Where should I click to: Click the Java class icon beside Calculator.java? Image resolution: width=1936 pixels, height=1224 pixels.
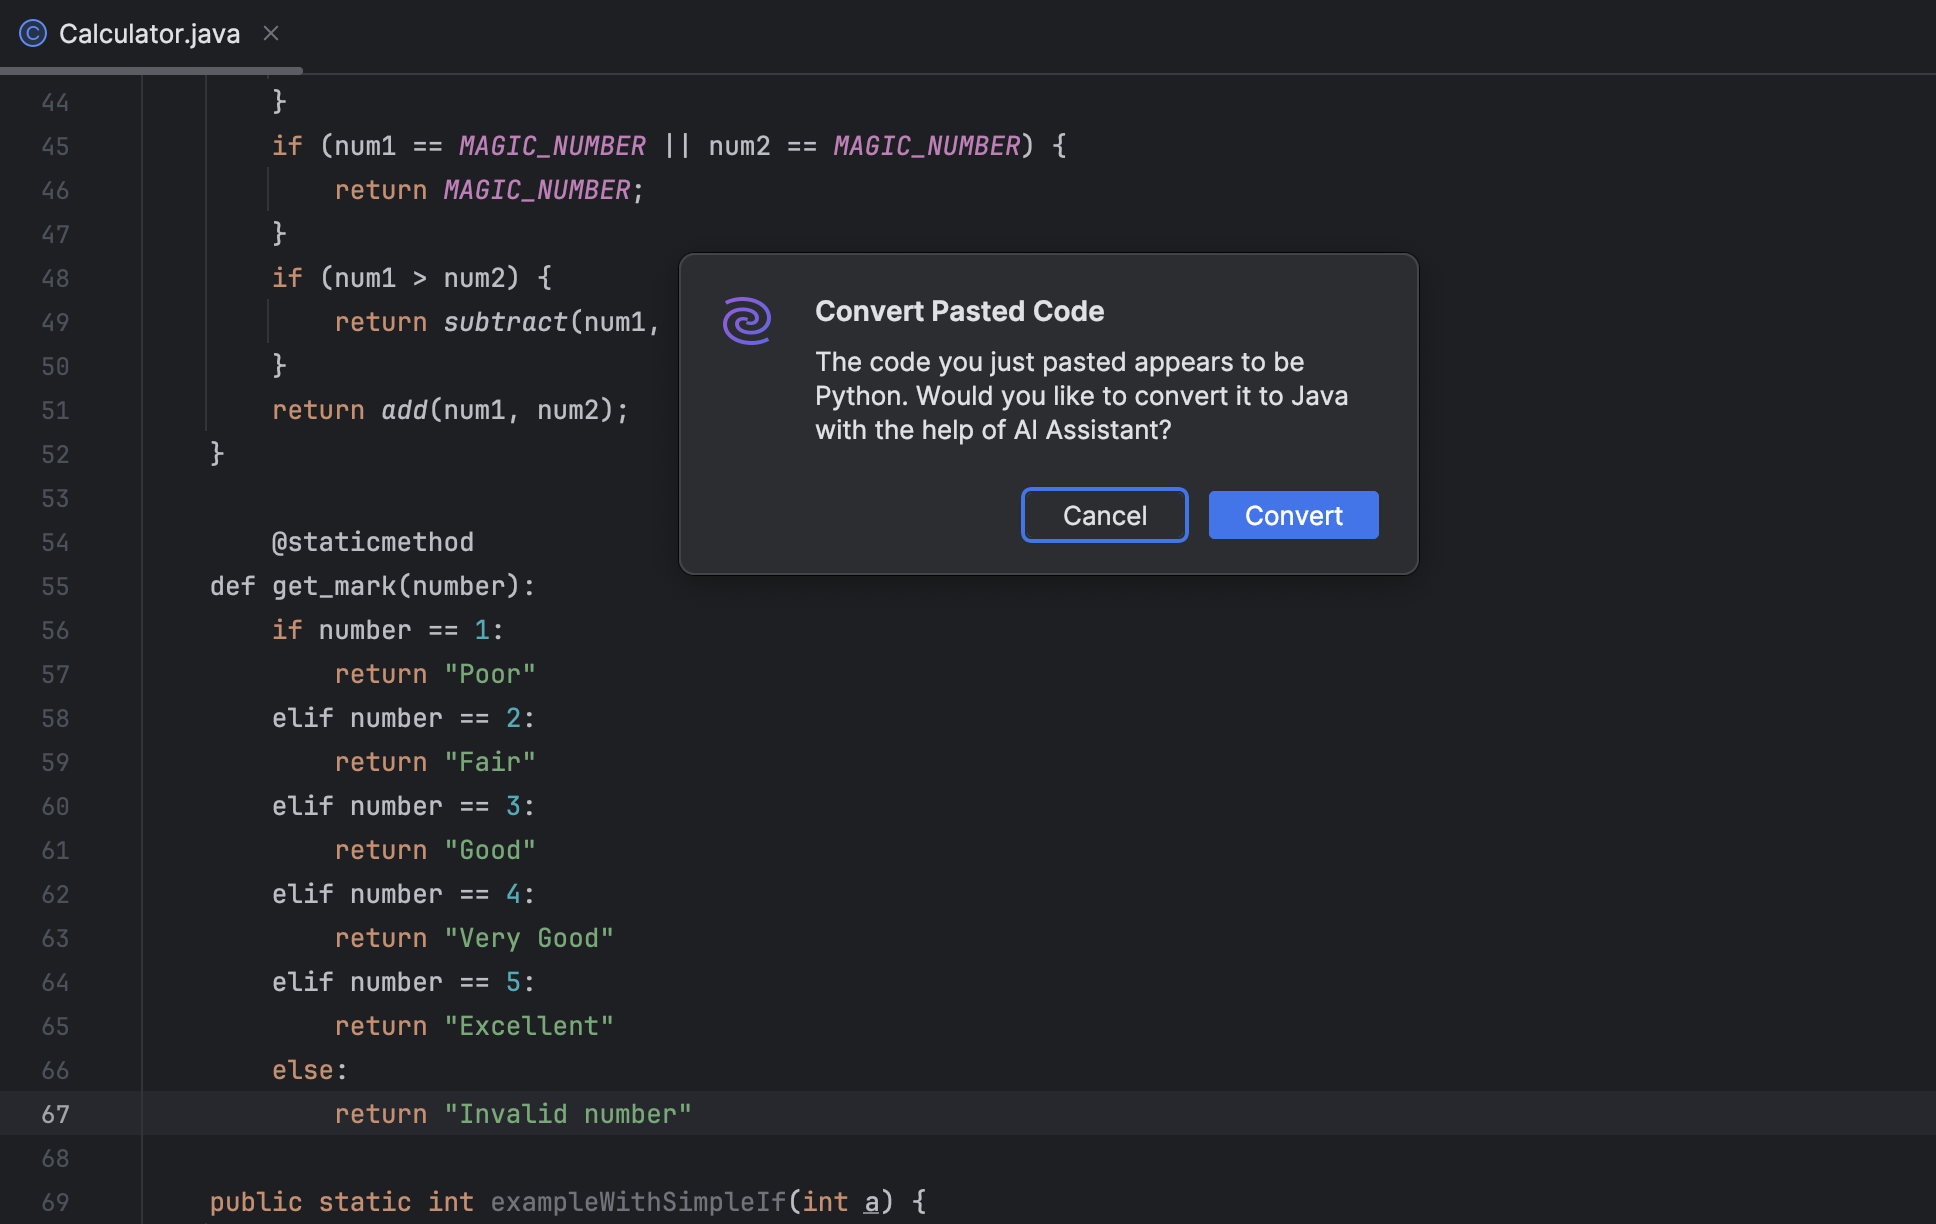coord(33,33)
